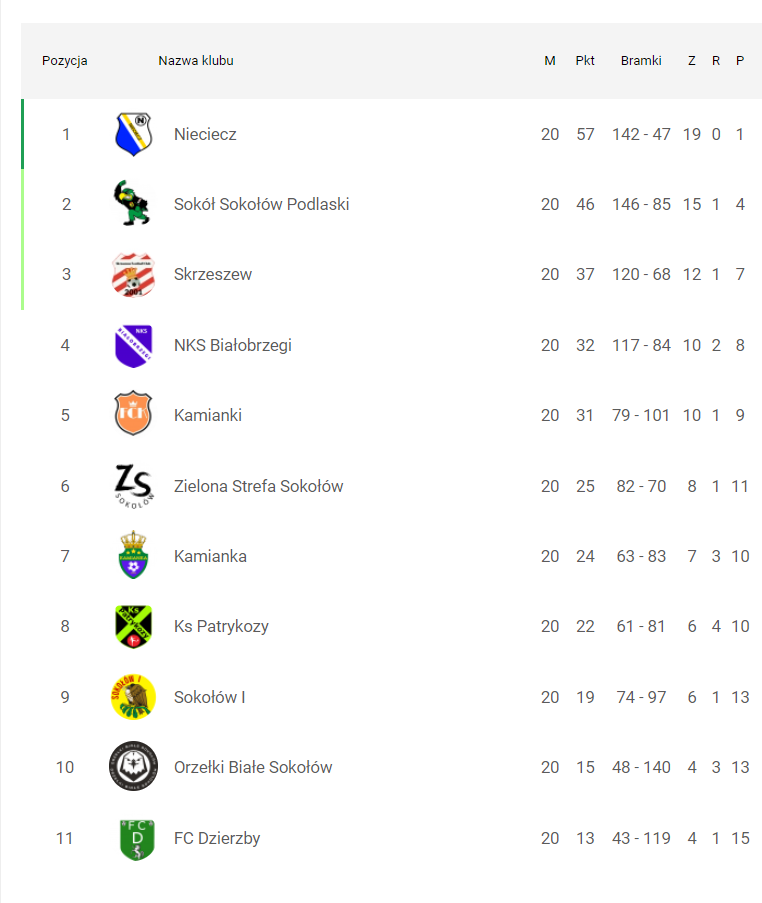Select the crowned Kamianka crest

133,555
